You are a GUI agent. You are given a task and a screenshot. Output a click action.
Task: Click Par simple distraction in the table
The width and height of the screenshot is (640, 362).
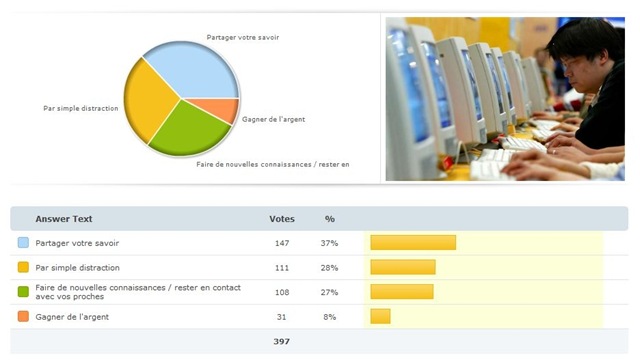pyautogui.click(x=78, y=268)
